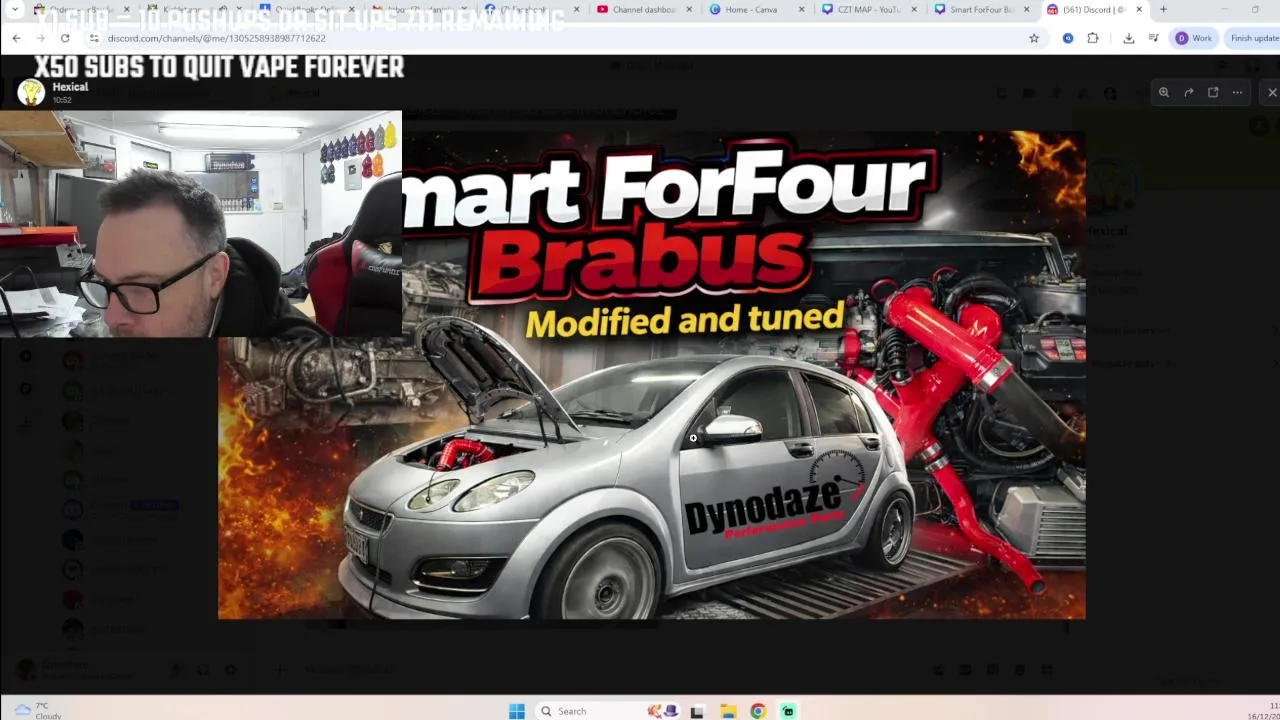1280x720 pixels.
Task: Open the image in browser icon
Action: coord(1213,92)
